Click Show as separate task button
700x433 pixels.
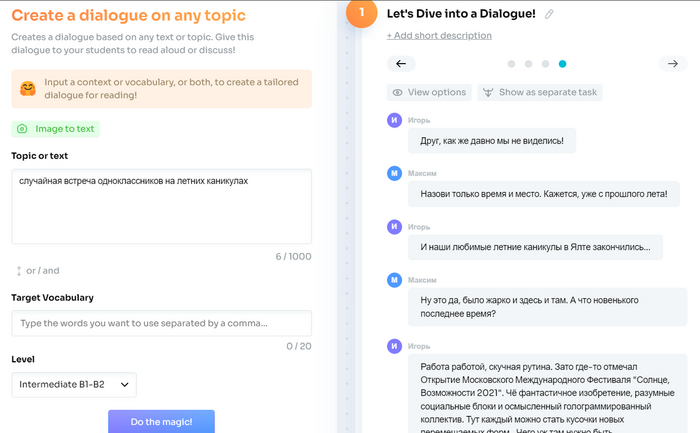pyautogui.click(x=539, y=92)
